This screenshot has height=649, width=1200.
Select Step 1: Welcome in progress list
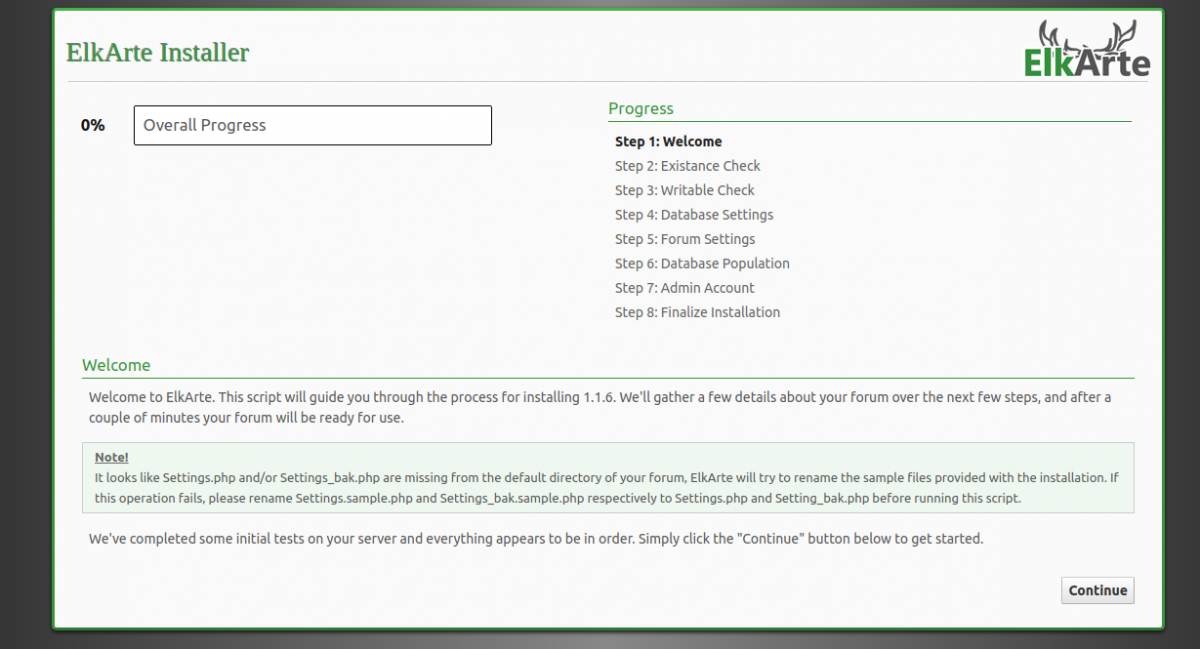[x=668, y=142]
